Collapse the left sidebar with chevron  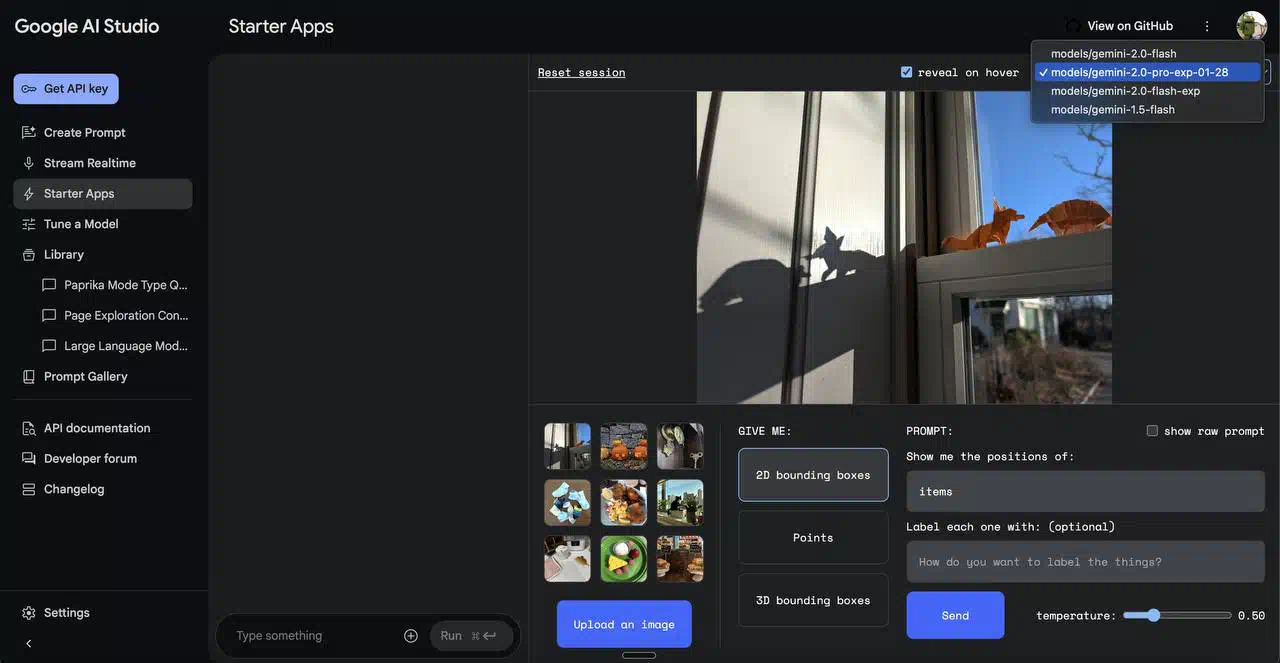click(x=28, y=643)
